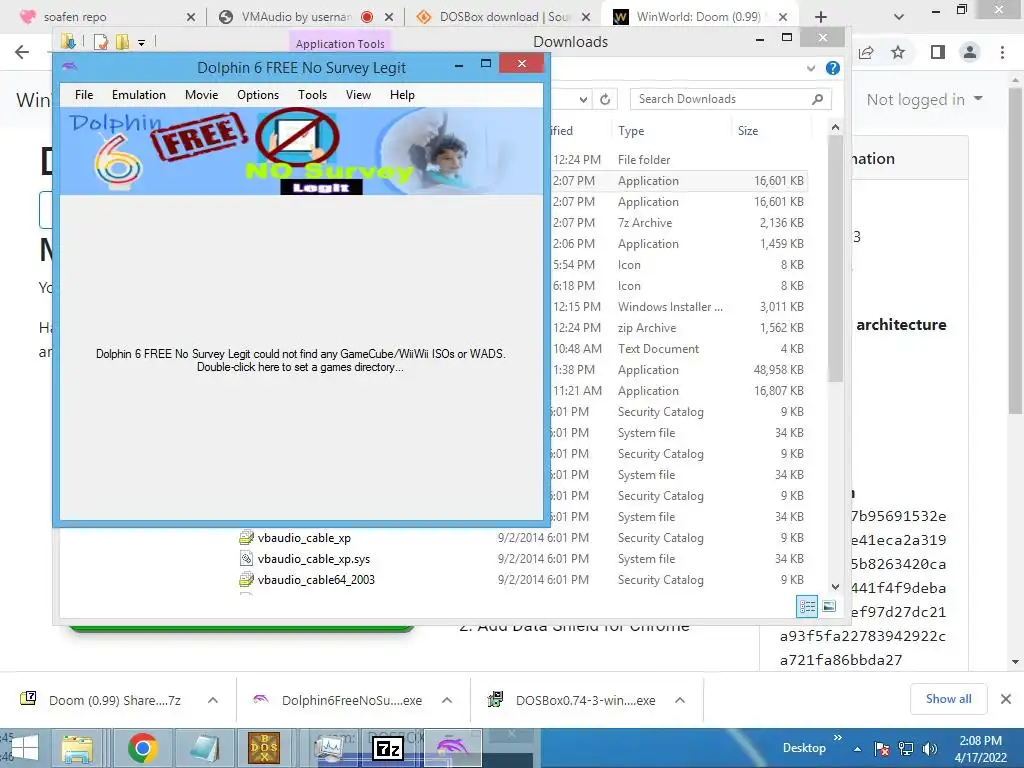
Task: Open the Options menu in Dolphin
Action: pyautogui.click(x=258, y=95)
